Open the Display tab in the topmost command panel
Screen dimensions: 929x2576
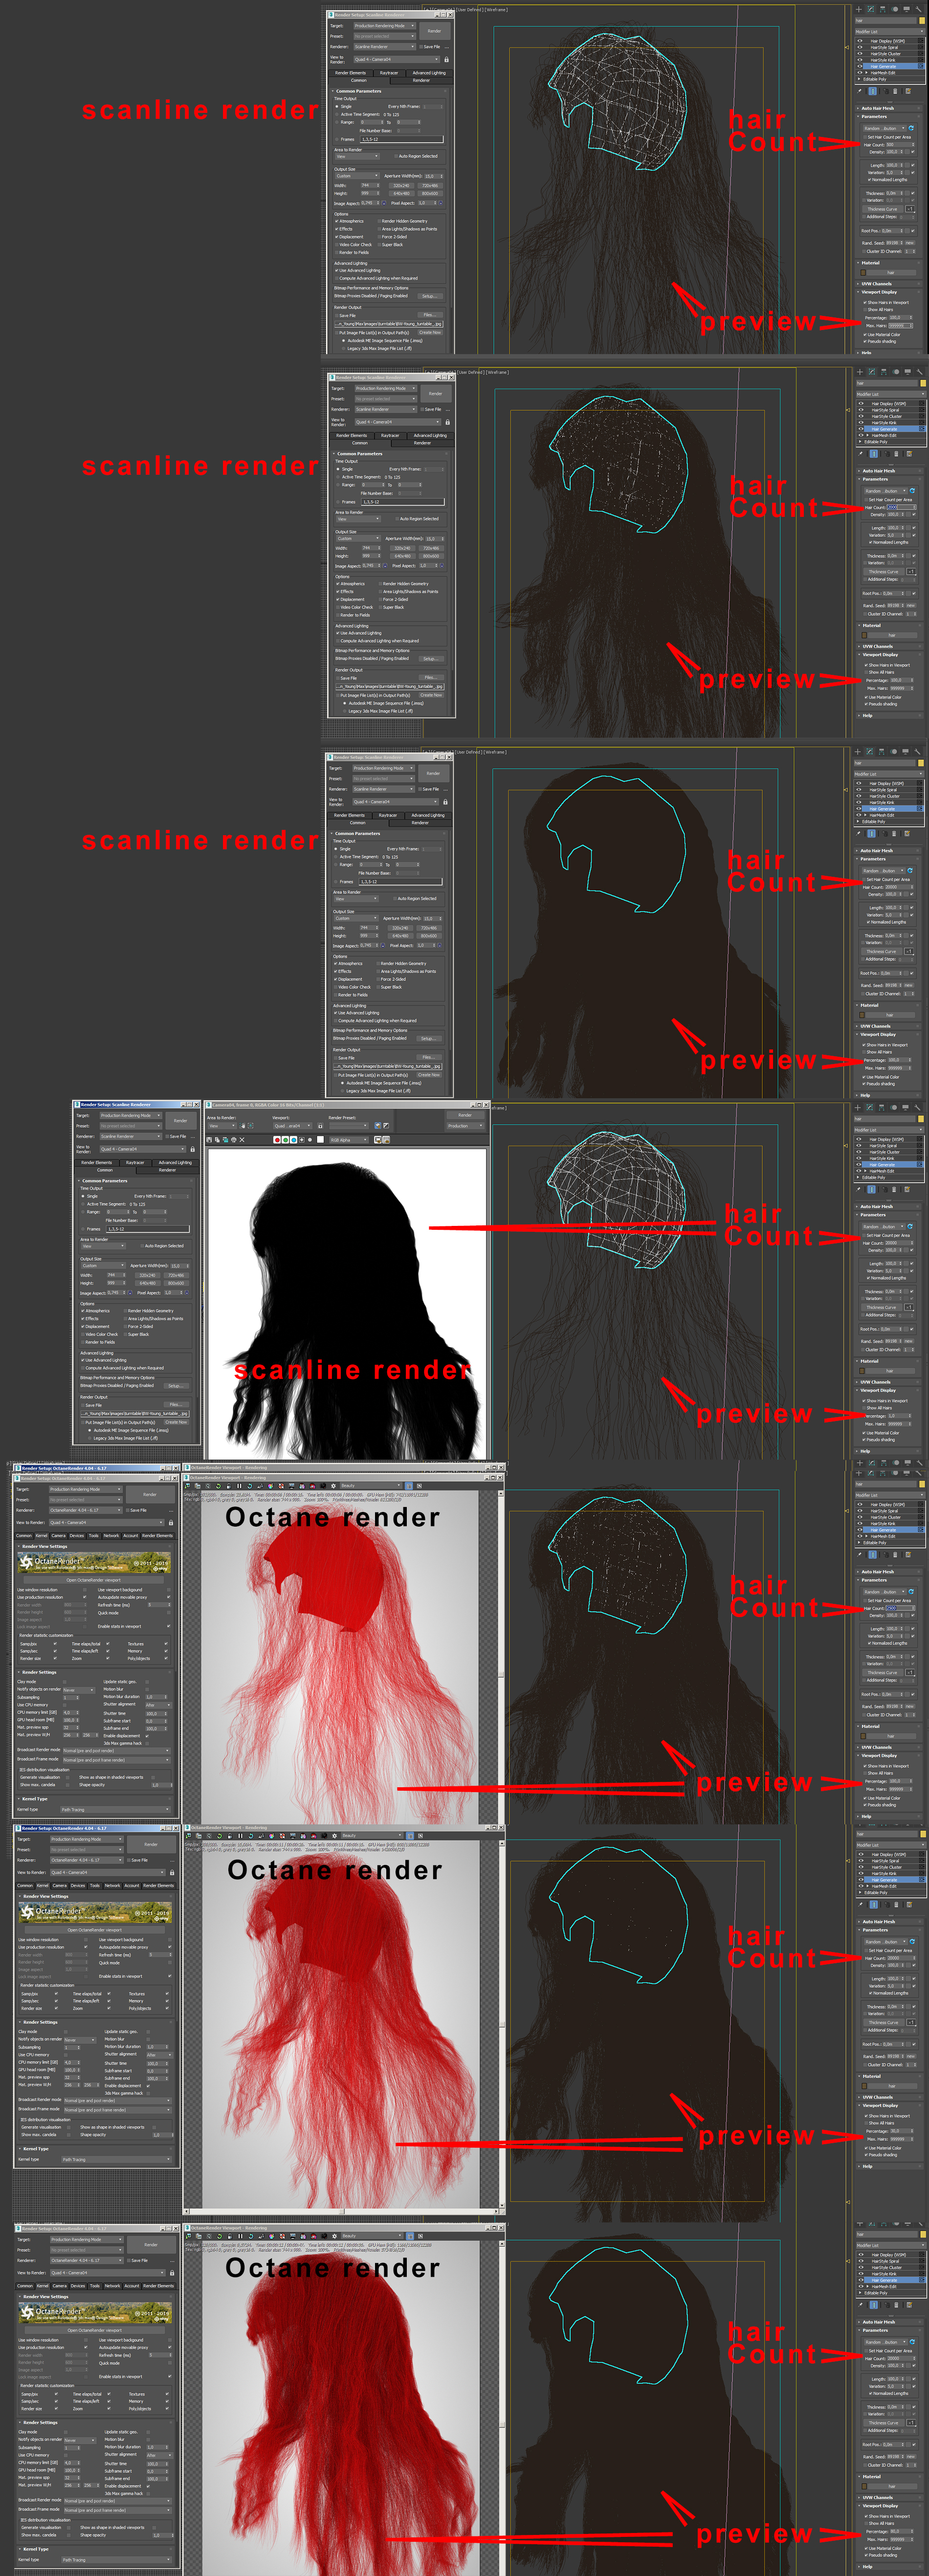[x=907, y=9]
